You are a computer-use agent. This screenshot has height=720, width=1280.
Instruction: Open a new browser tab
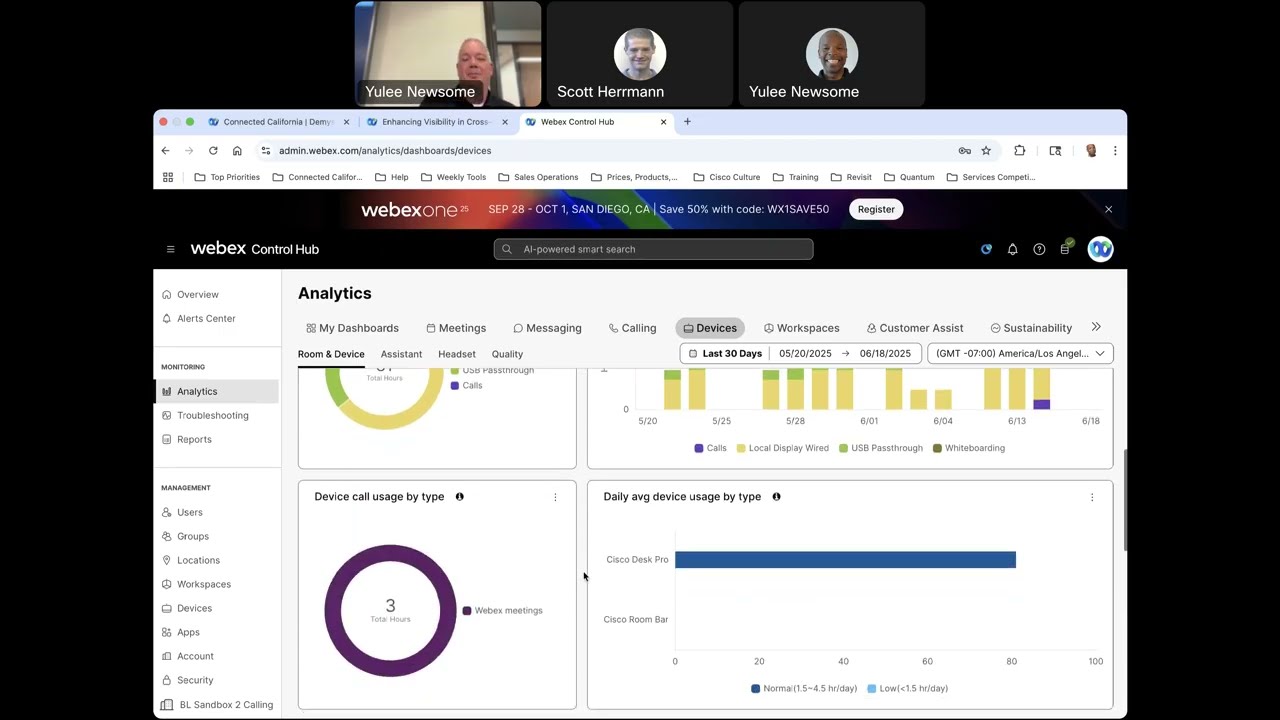[687, 122]
